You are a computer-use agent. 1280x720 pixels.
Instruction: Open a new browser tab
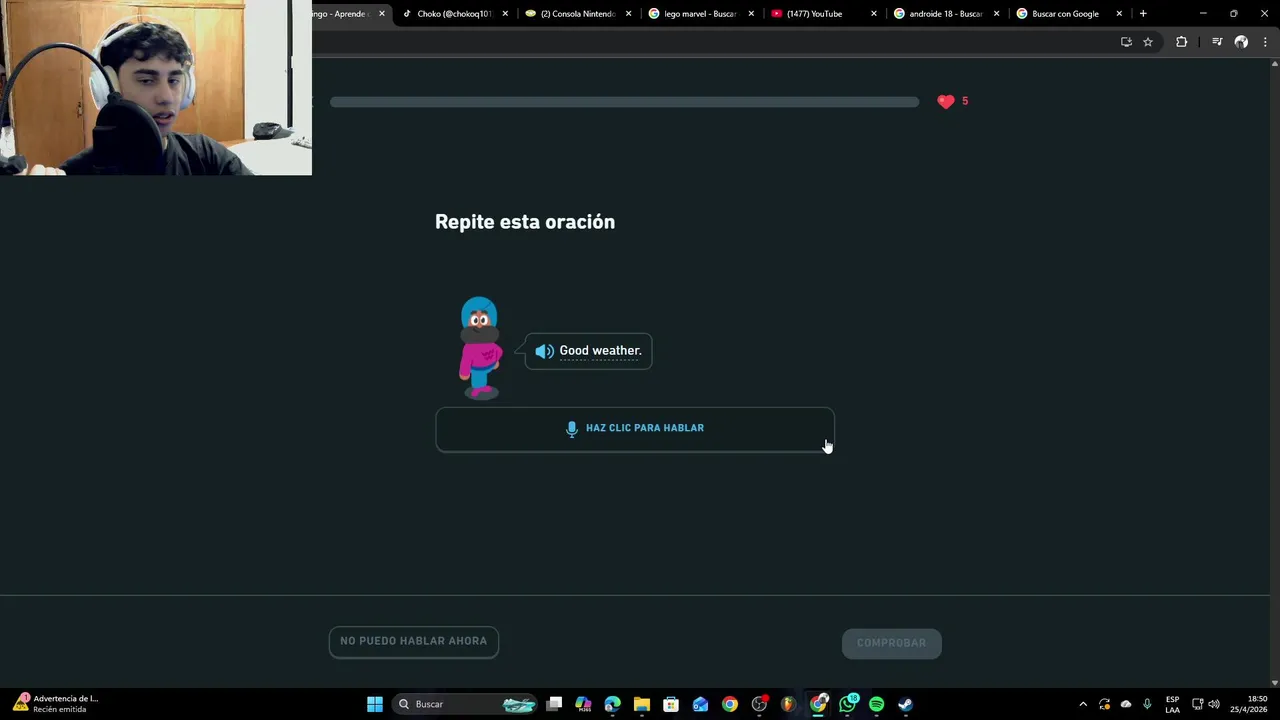1143,14
